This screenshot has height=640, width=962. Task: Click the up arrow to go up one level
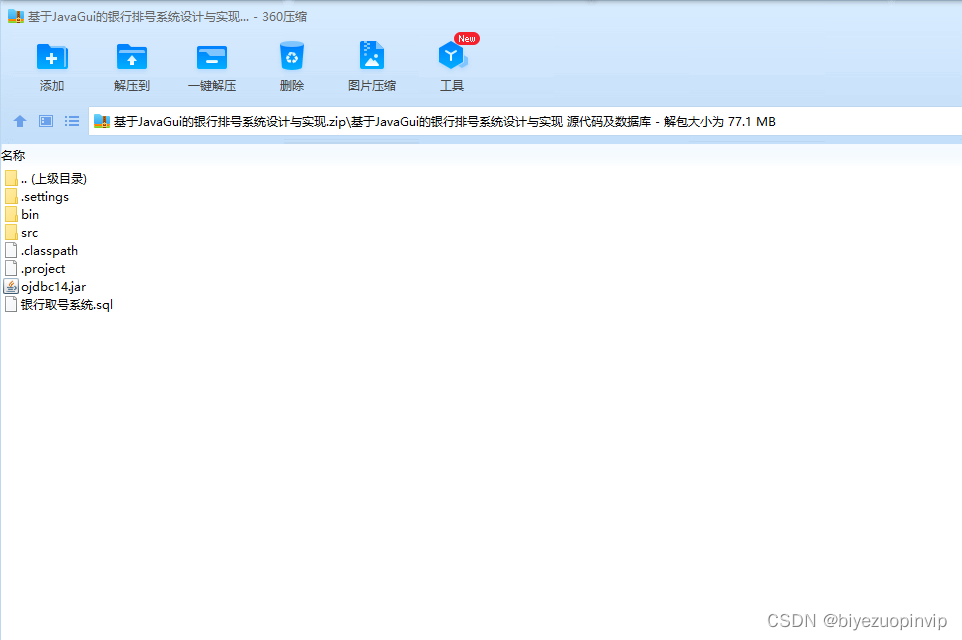click(20, 121)
